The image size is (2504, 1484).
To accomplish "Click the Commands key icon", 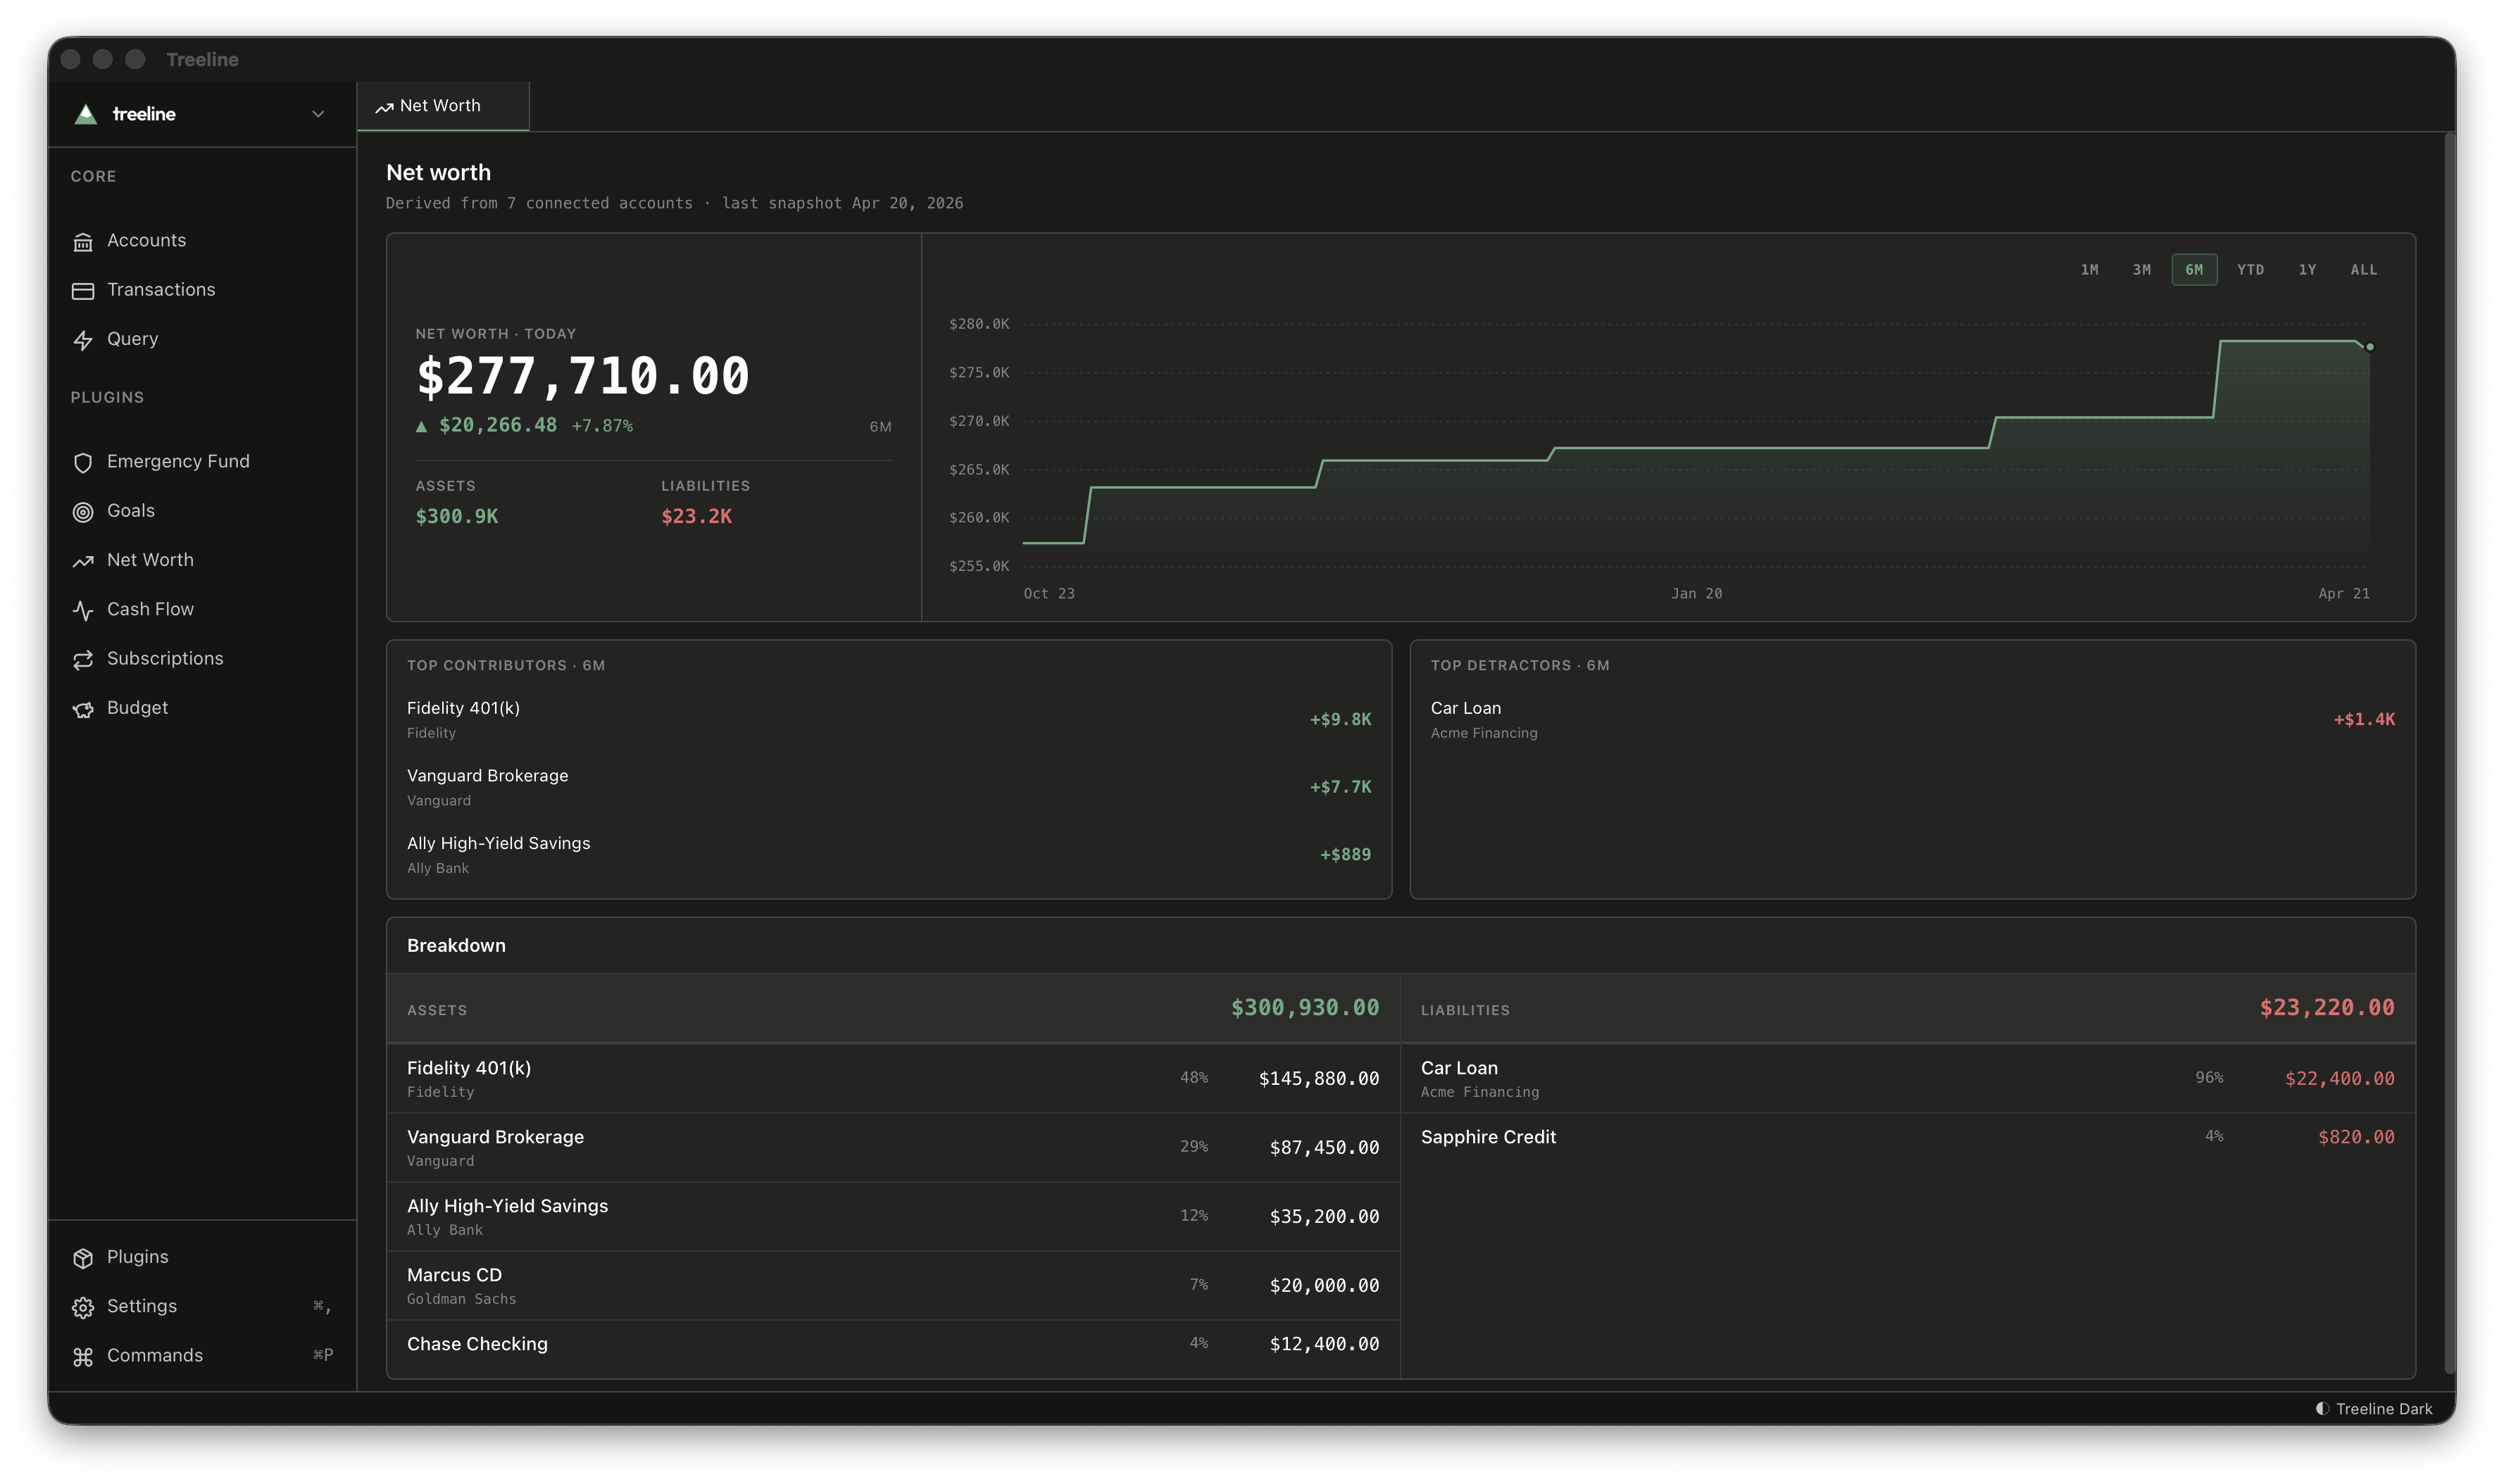I will [x=83, y=1357].
